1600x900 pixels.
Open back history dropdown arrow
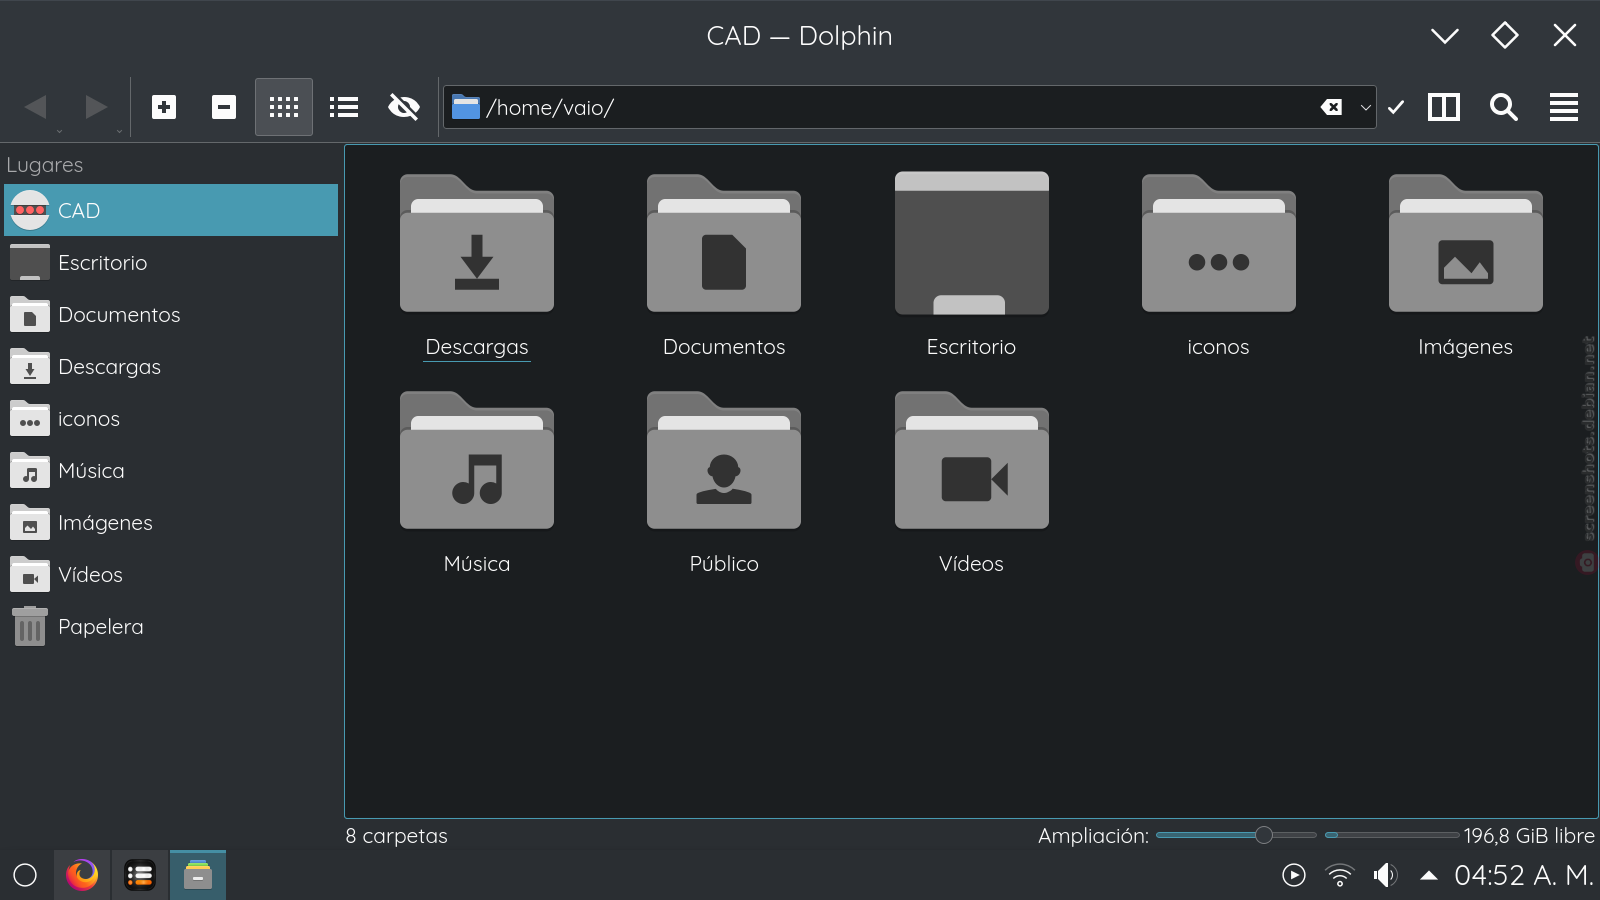point(59,131)
